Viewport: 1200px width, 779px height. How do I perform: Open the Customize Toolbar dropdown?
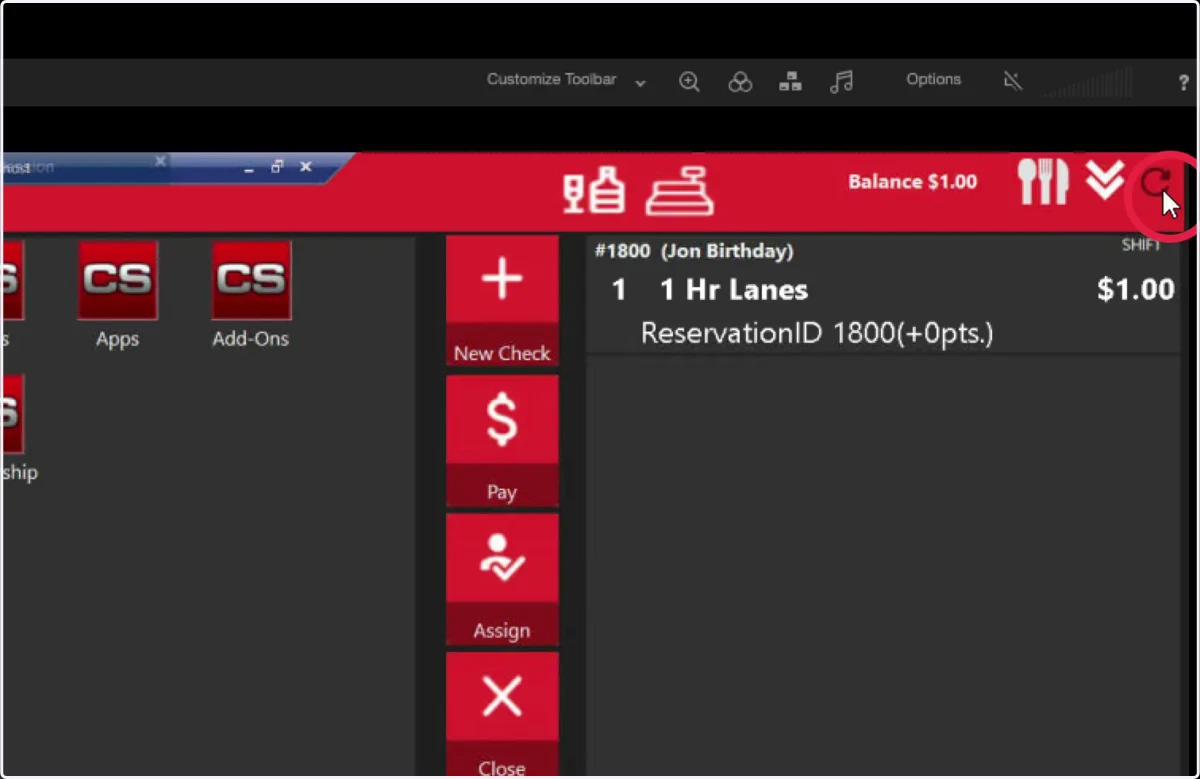566,80
